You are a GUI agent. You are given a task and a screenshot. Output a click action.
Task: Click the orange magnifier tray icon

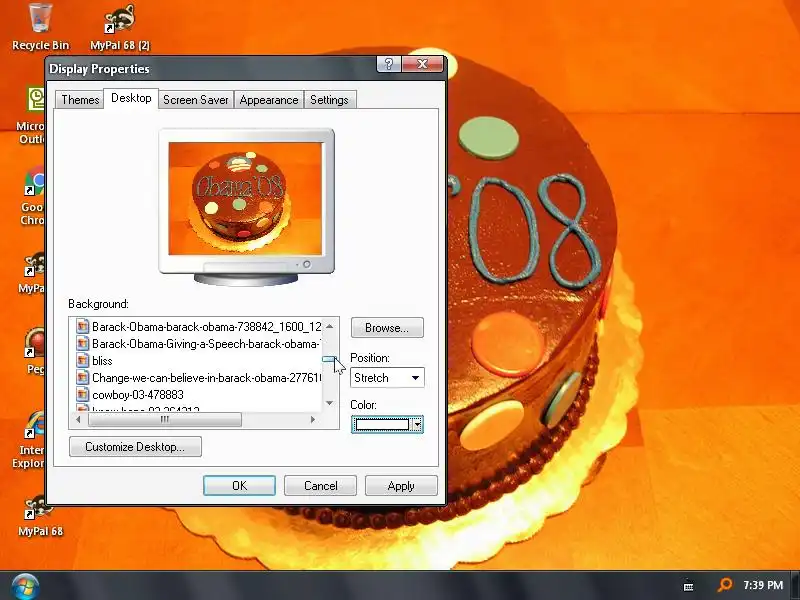tap(724, 585)
